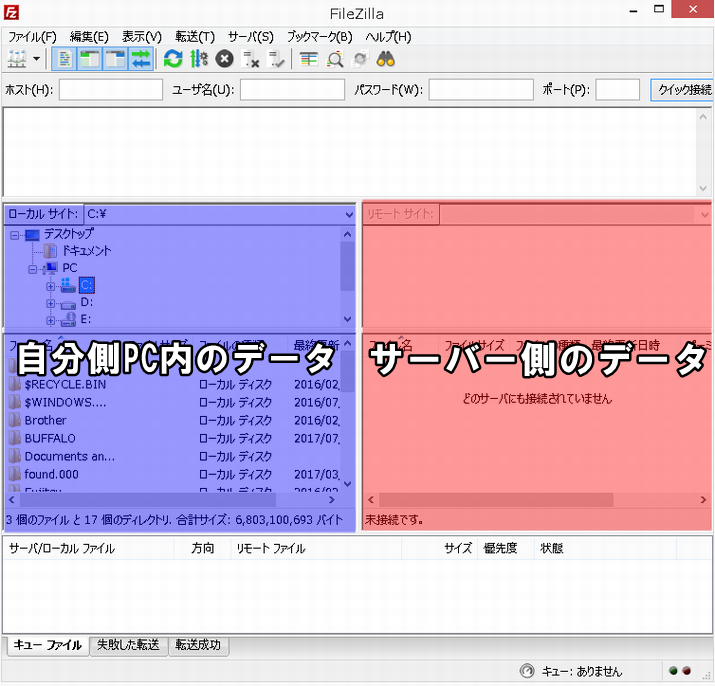Click local file list right scroll arrow

click(332, 500)
